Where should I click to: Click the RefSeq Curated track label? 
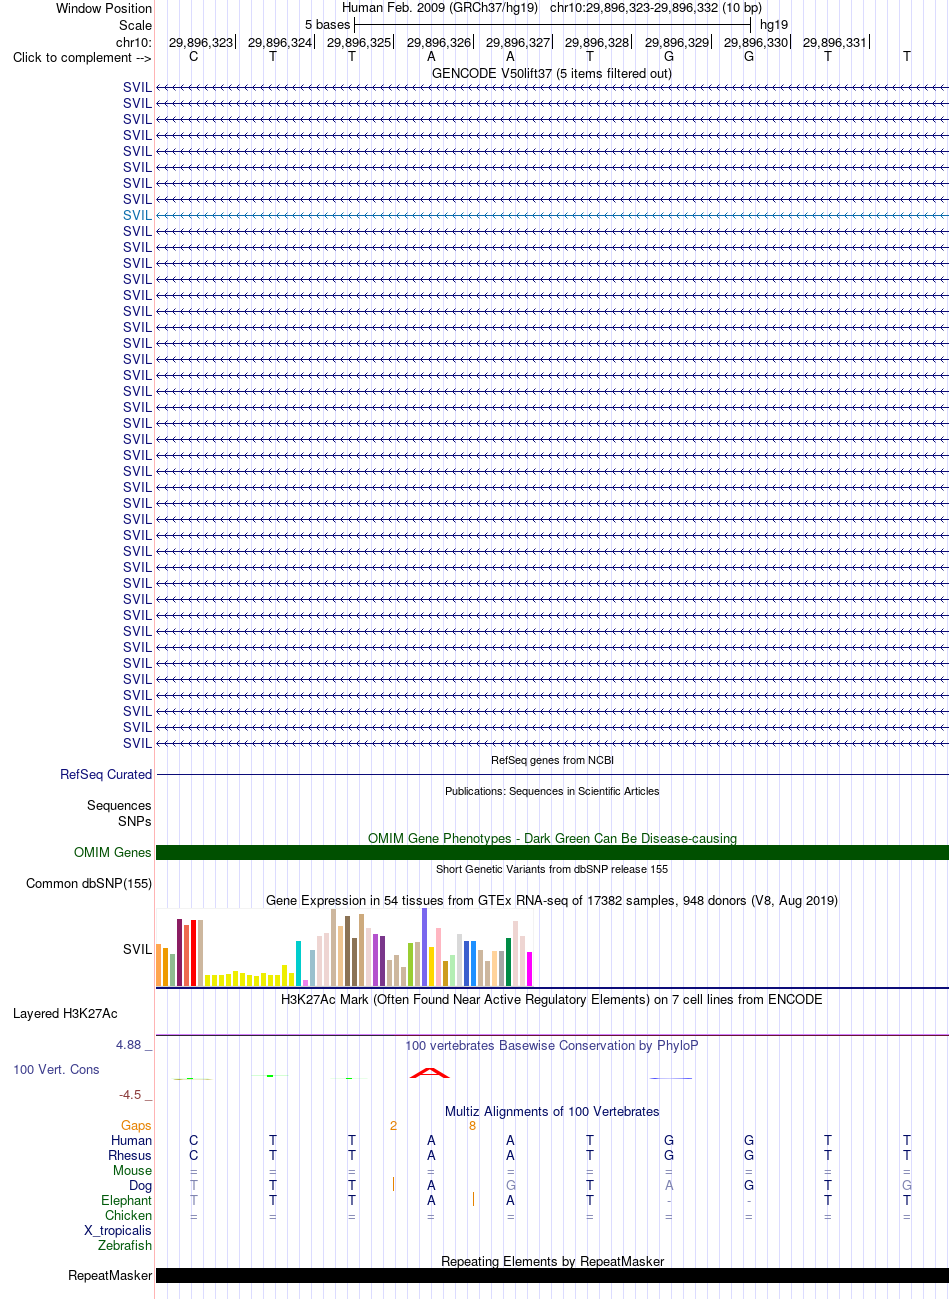(x=106, y=774)
